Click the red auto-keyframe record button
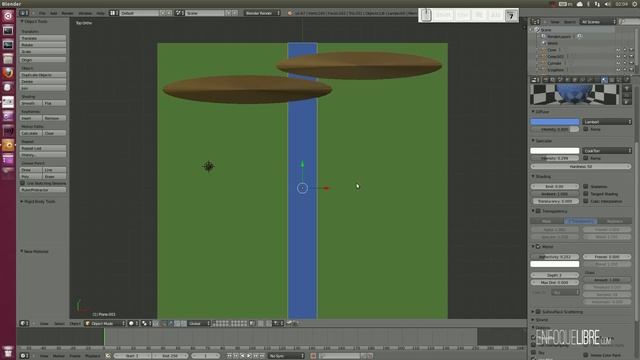 313,356
